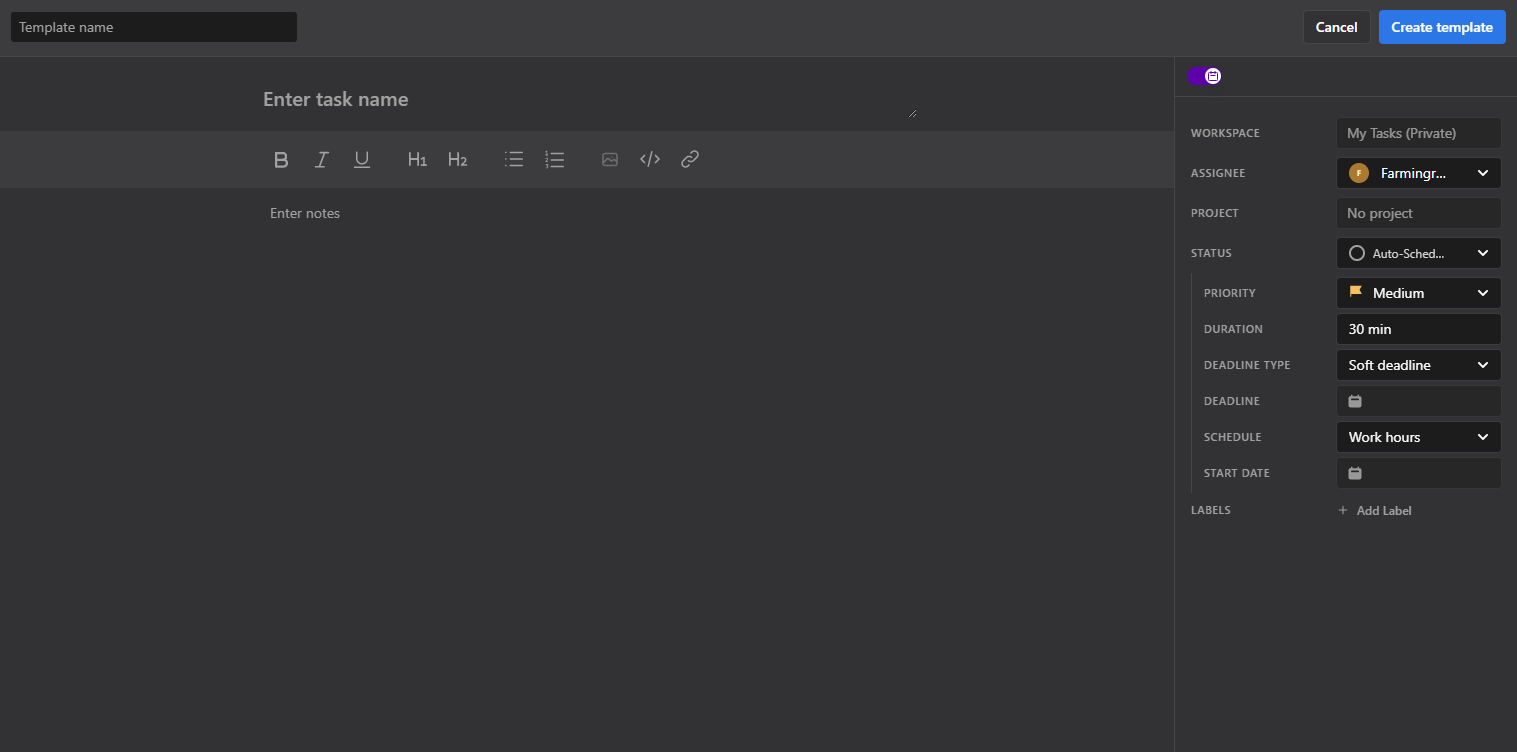Image resolution: width=1517 pixels, height=752 pixels.
Task: Insert a numbered list
Action: pos(555,159)
